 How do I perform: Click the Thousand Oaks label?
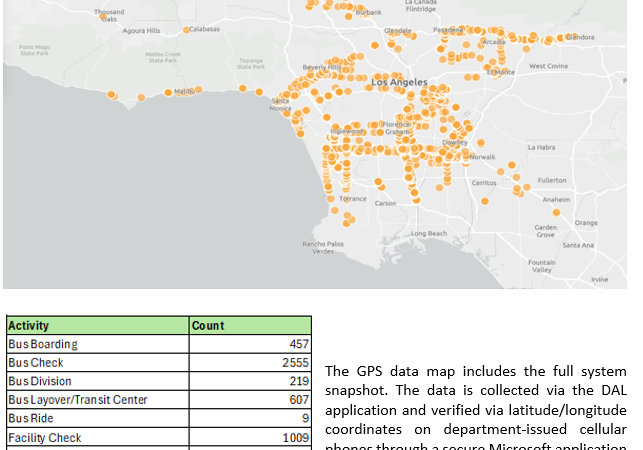pos(108,15)
